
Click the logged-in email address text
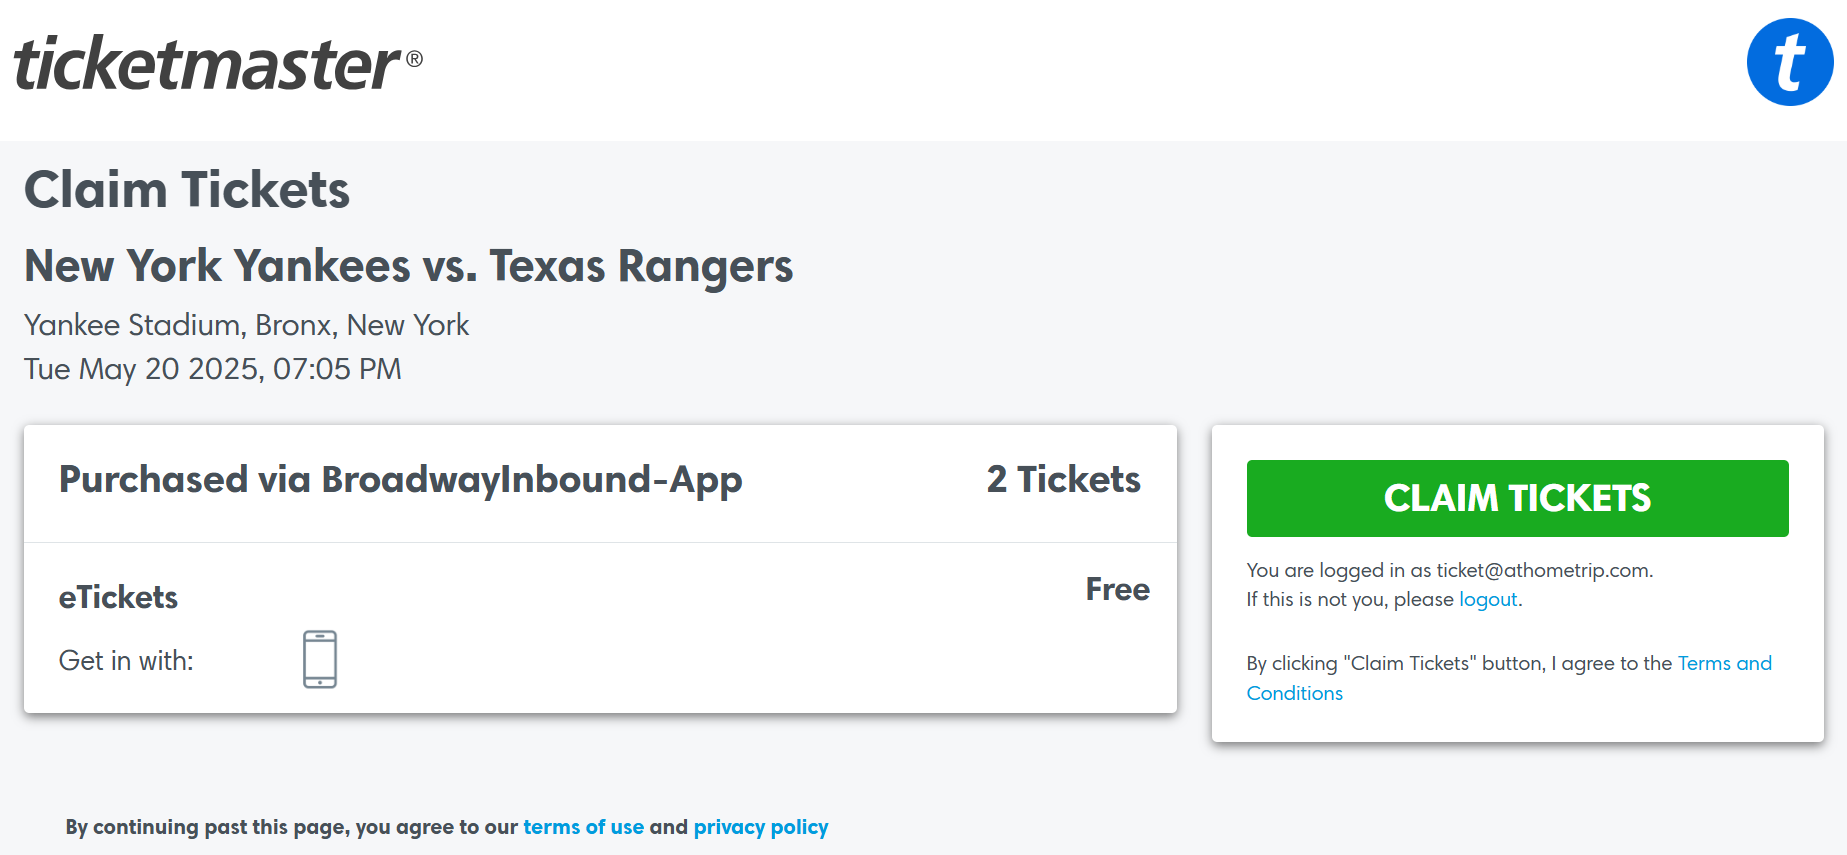click(1543, 570)
